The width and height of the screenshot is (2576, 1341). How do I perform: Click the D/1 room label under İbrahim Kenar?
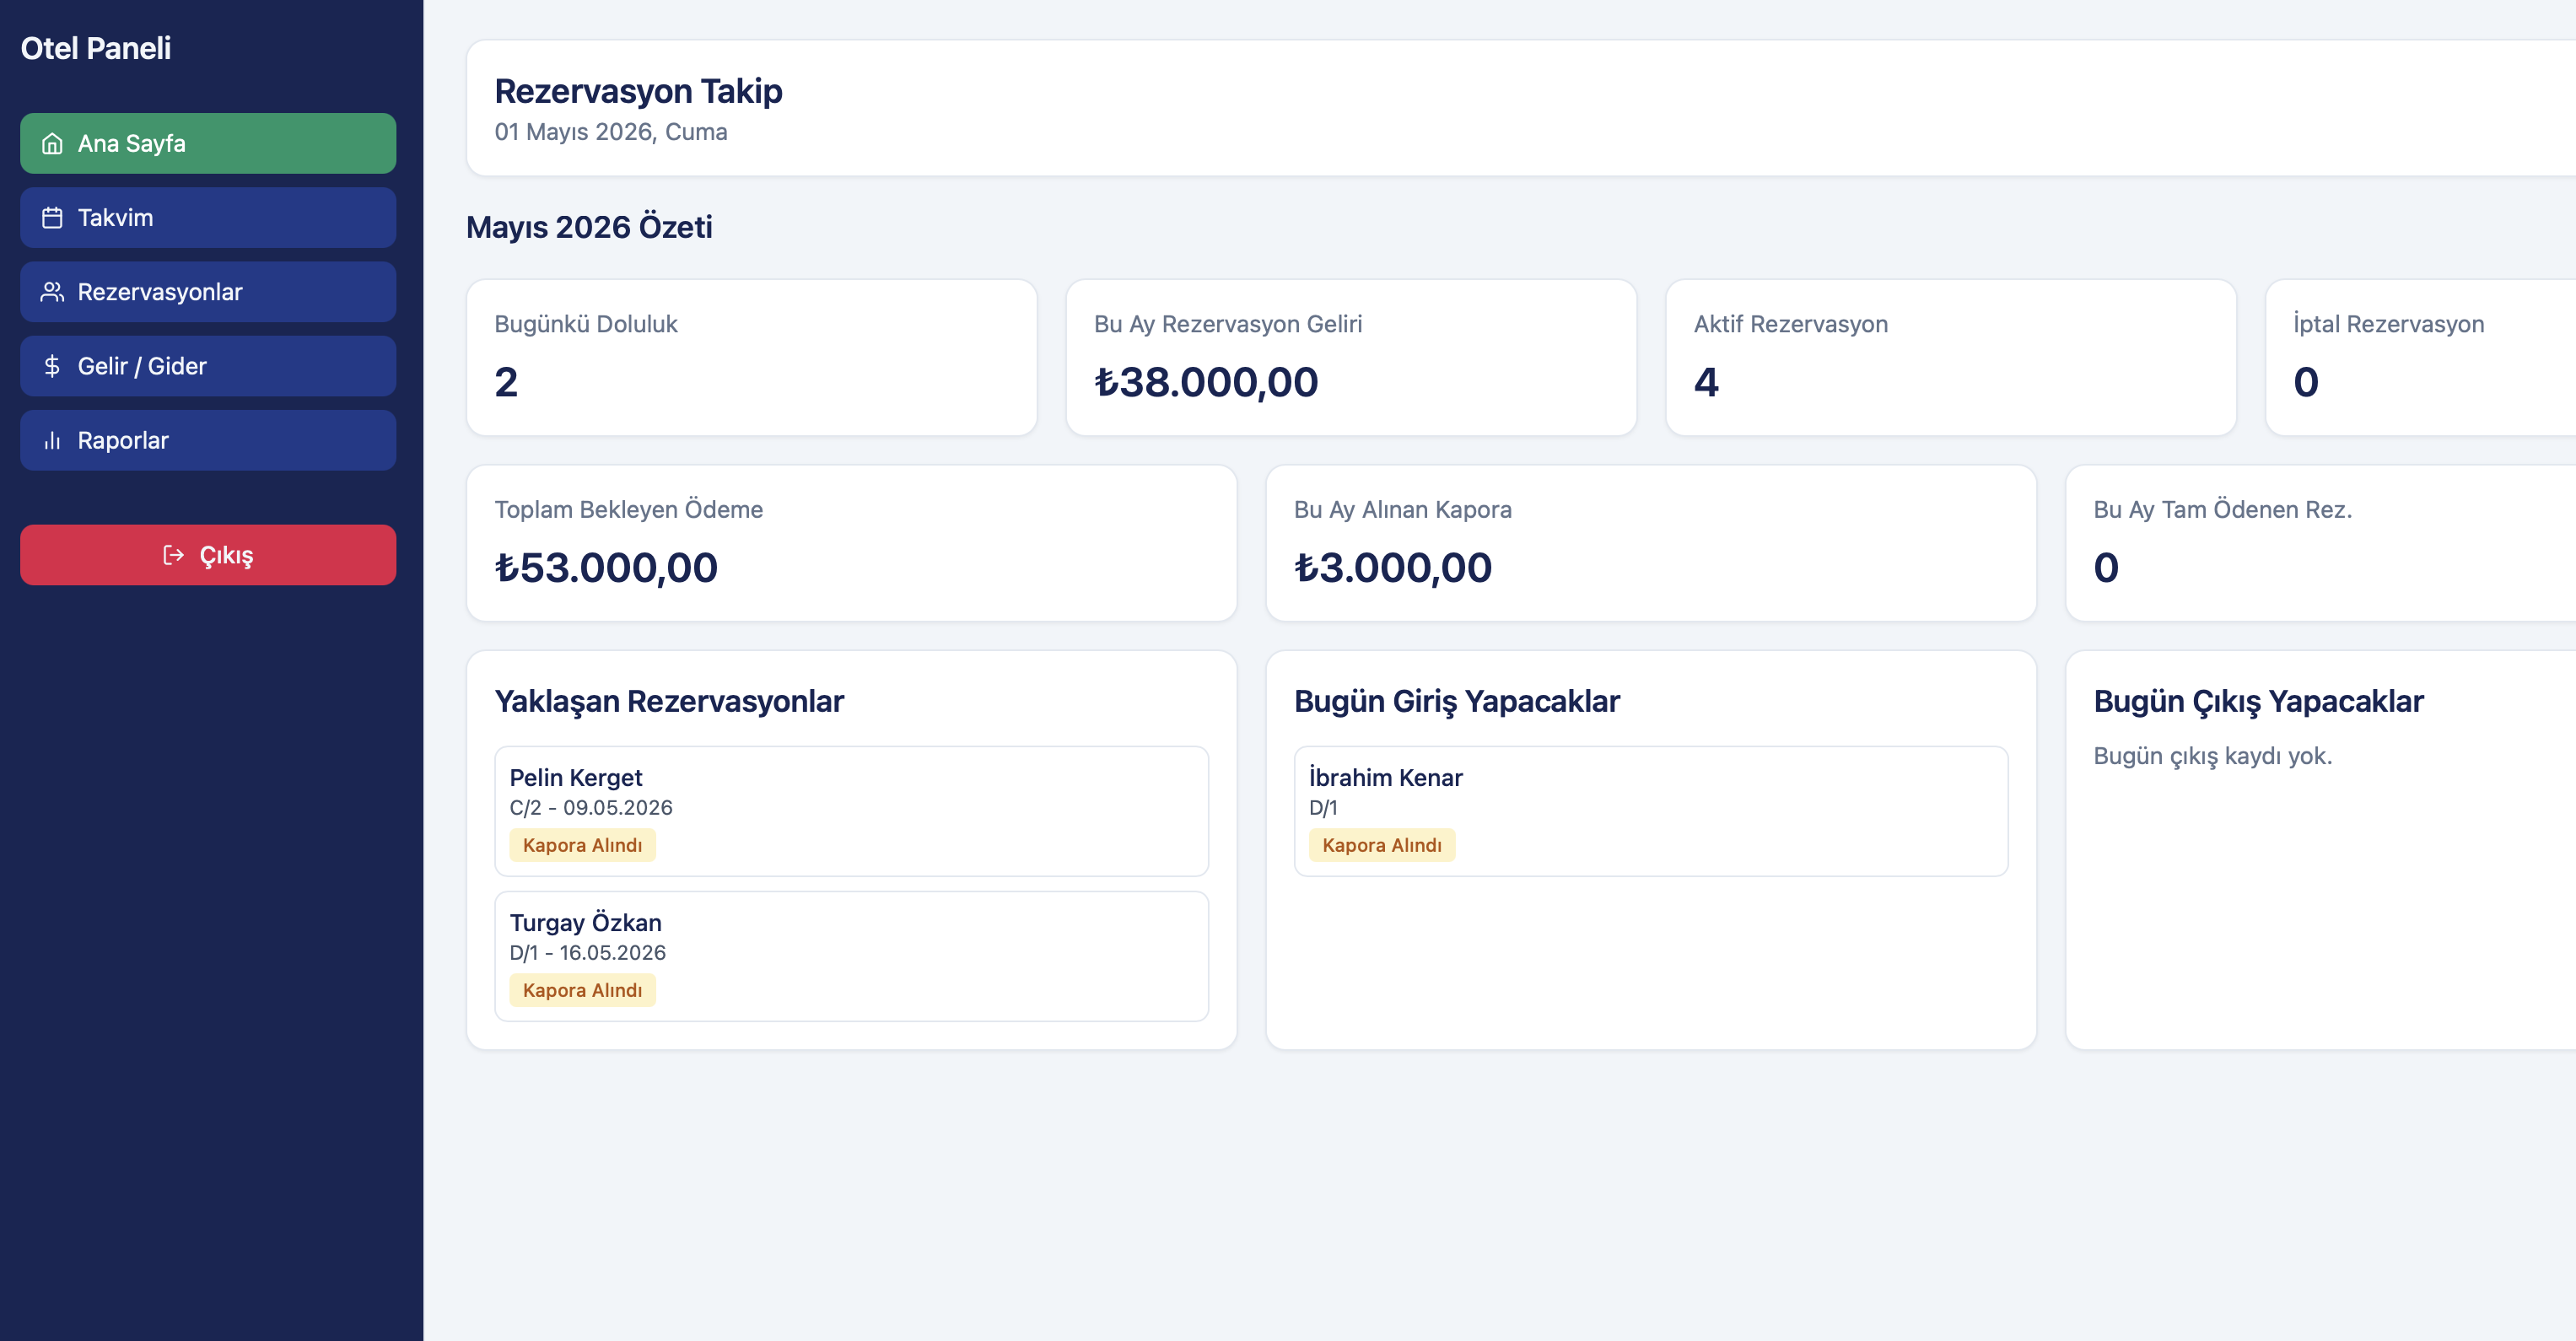tap(1323, 808)
